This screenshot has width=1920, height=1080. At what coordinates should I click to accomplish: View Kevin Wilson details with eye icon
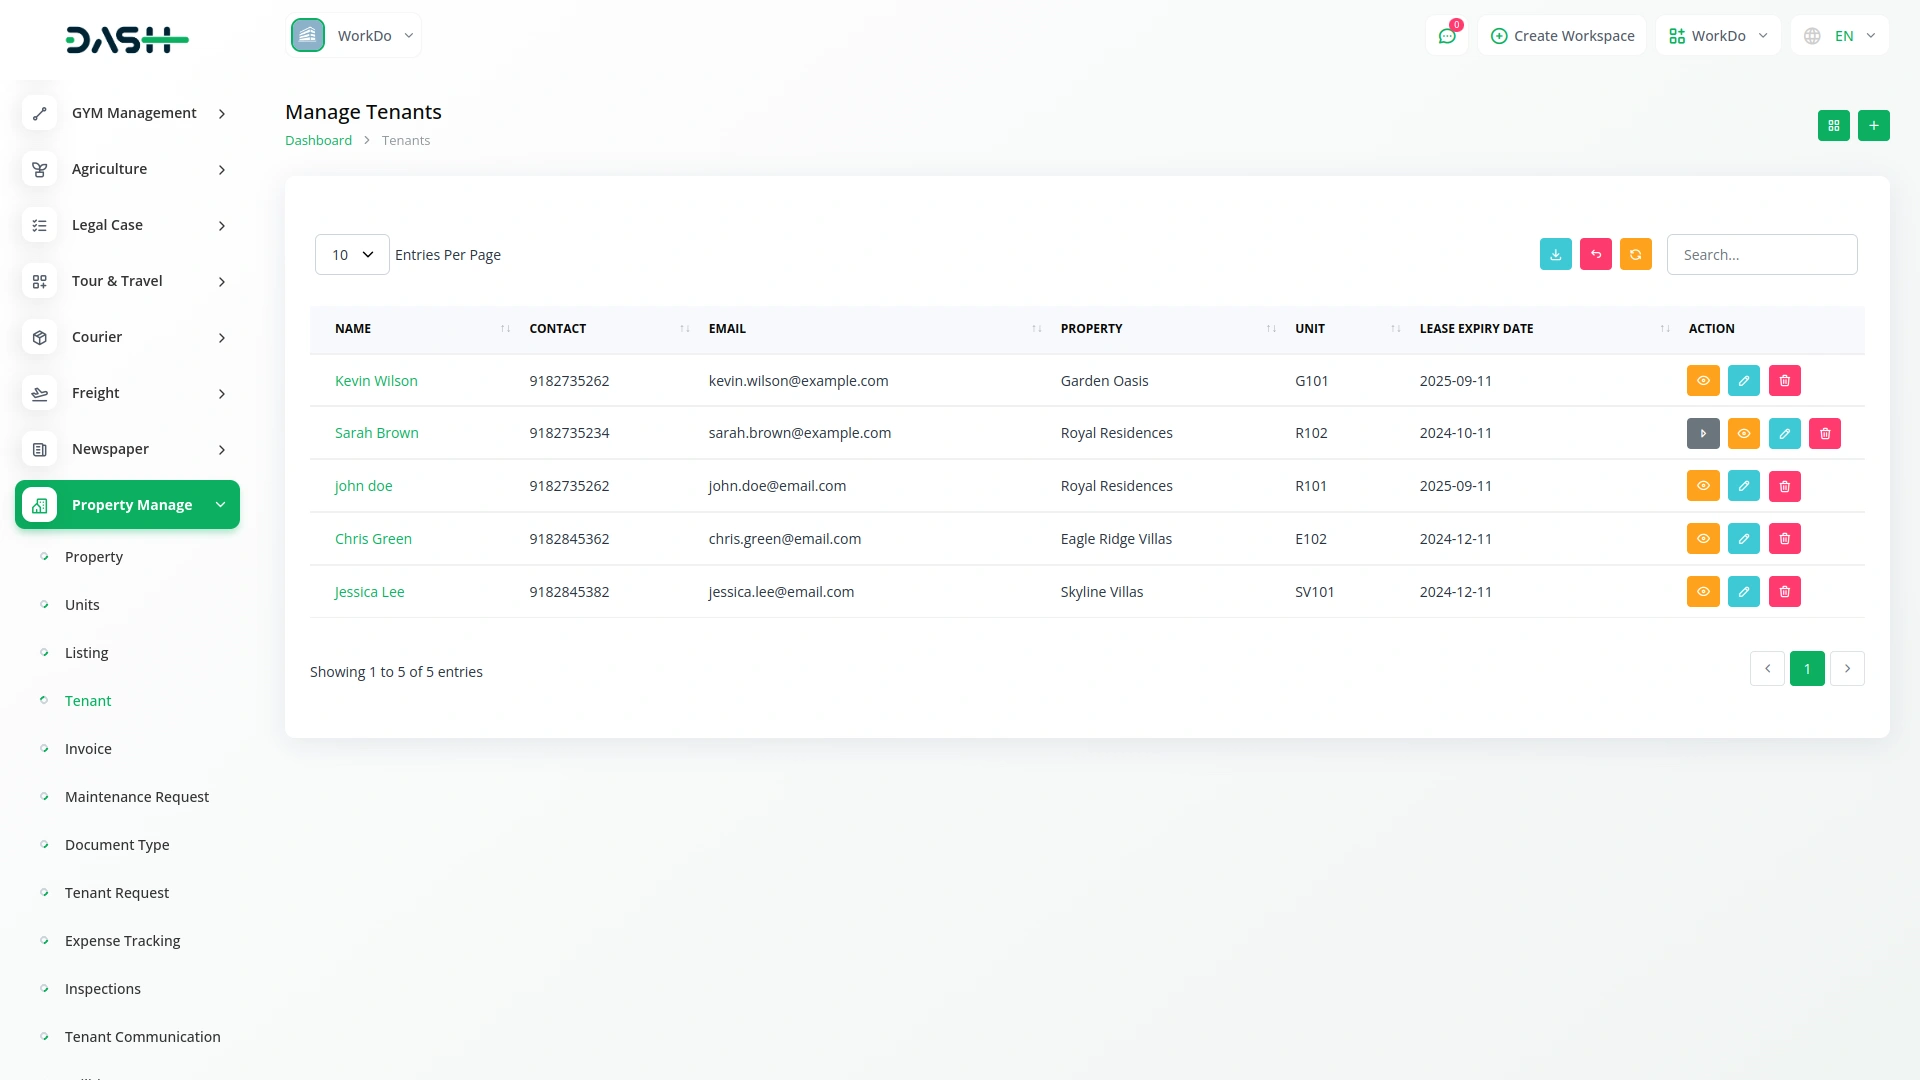tap(1702, 381)
